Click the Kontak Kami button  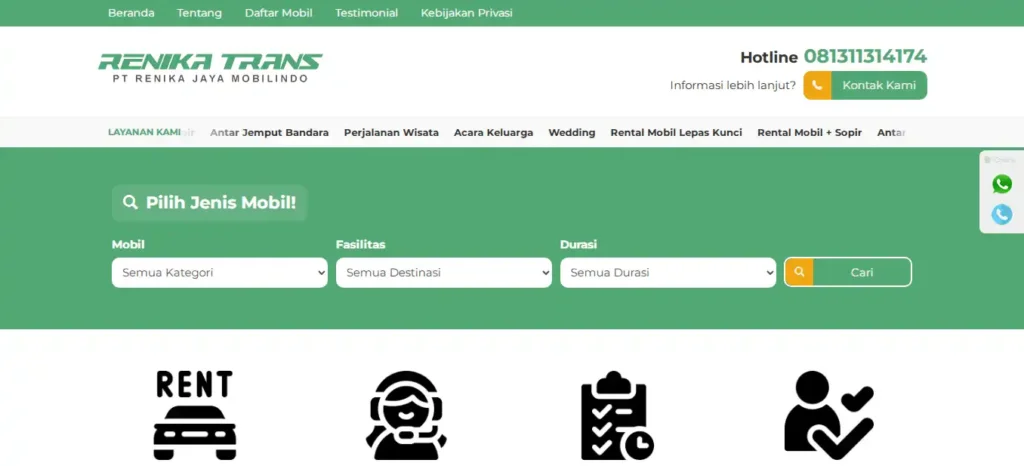pyautogui.click(x=865, y=85)
